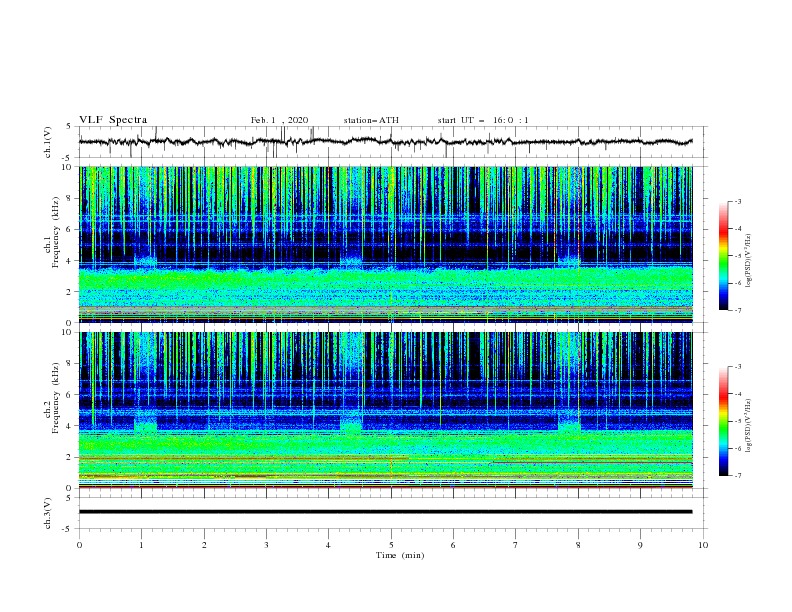Click the ch.1 "Frequency (kHz)" axis label

[56, 232]
